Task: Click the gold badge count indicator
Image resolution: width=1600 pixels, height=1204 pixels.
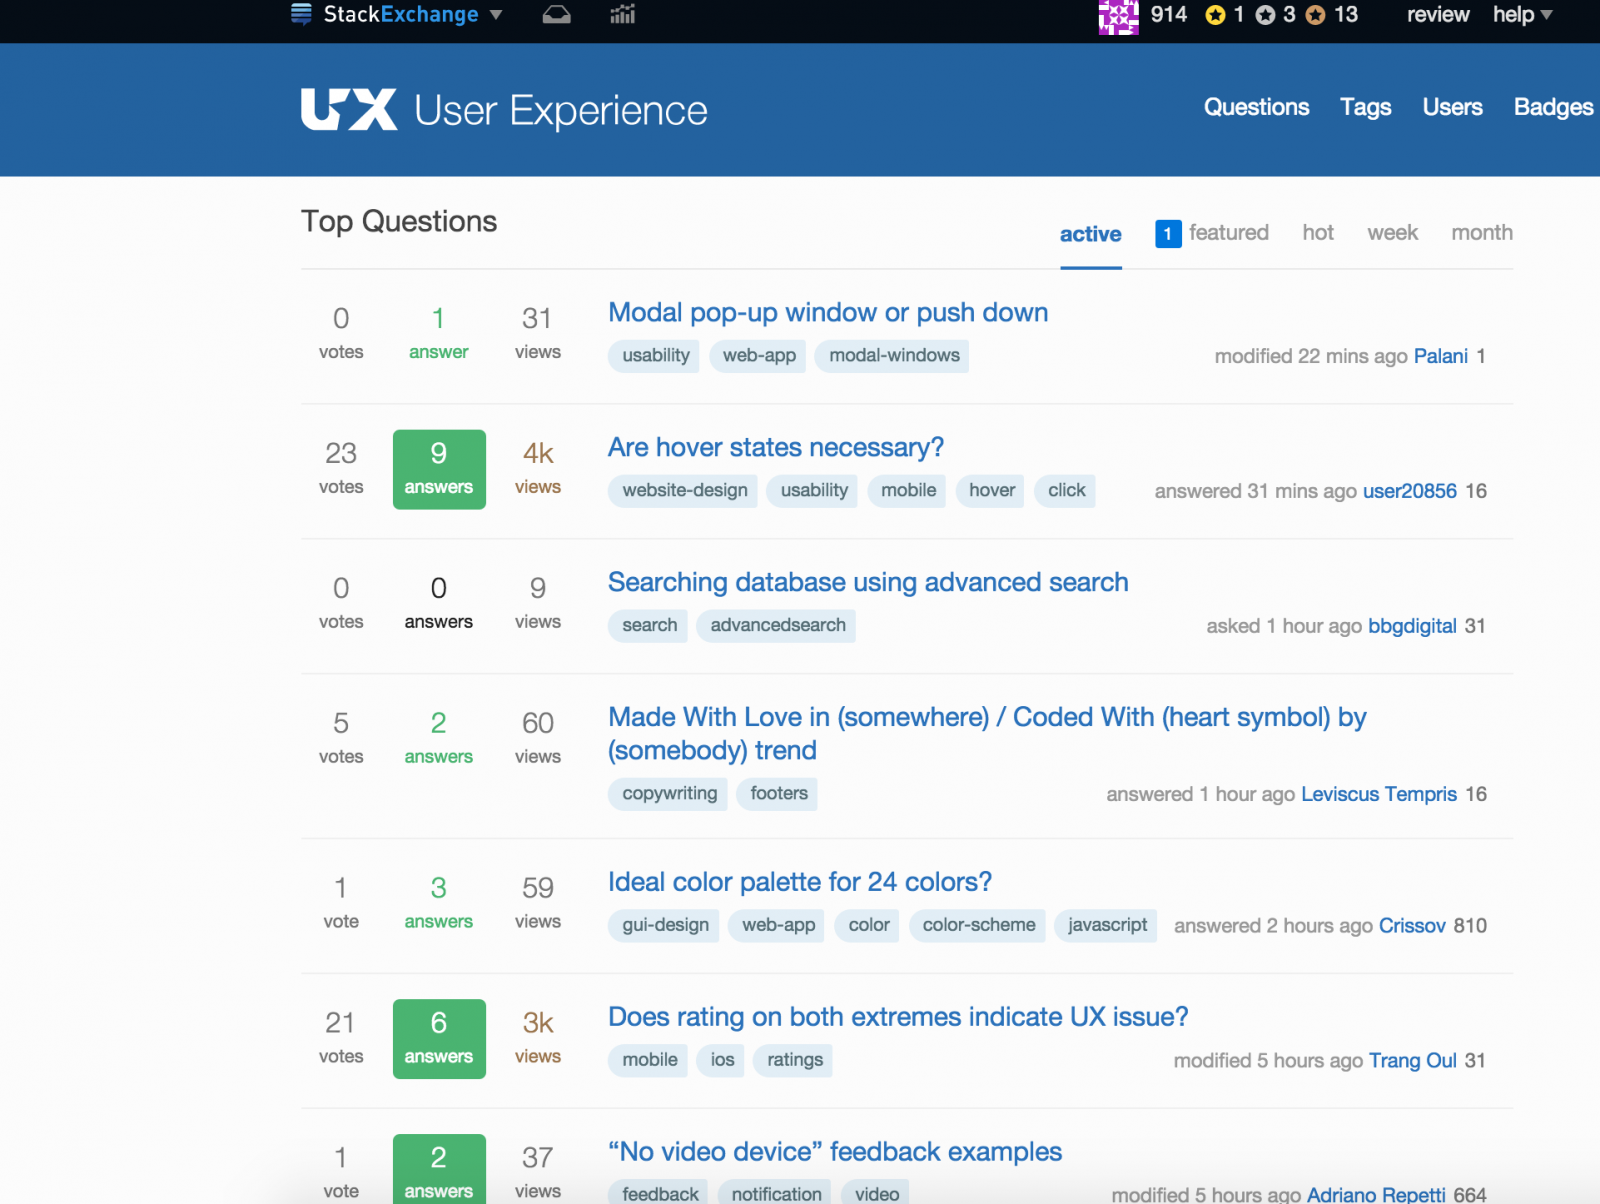Action: [1225, 15]
